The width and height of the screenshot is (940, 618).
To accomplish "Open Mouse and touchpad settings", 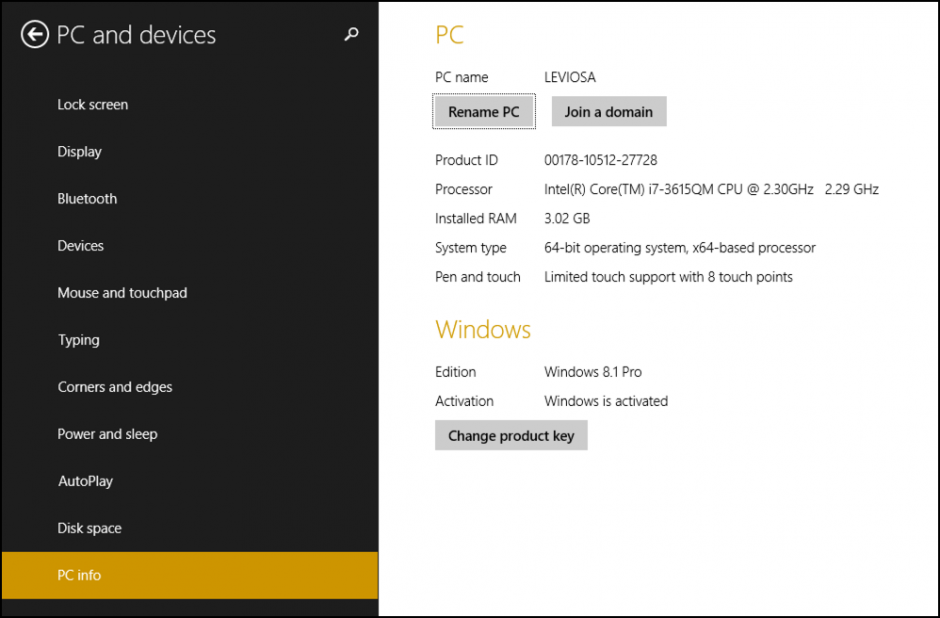I will point(122,292).
